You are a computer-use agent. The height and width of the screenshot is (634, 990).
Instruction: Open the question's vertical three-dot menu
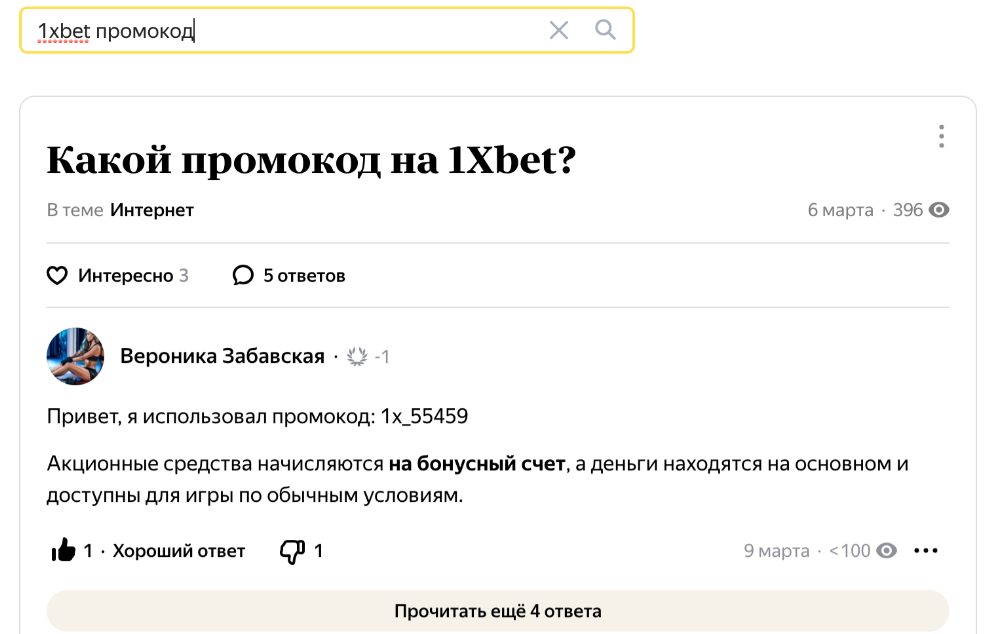pos(940,136)
